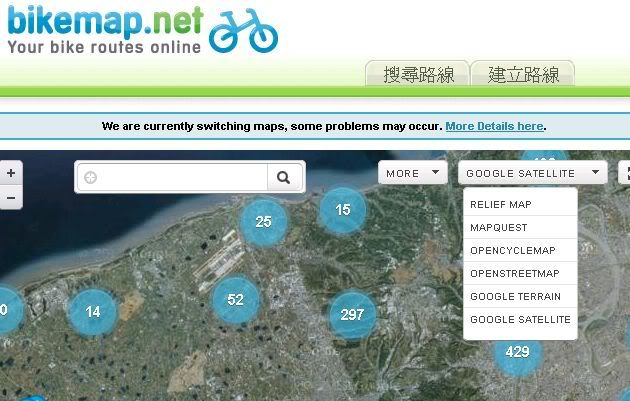Image resolution: width=630 pixels, height=401 pixels.
Task: Click cluster marker number 14
Action: (x=92, y=312)
